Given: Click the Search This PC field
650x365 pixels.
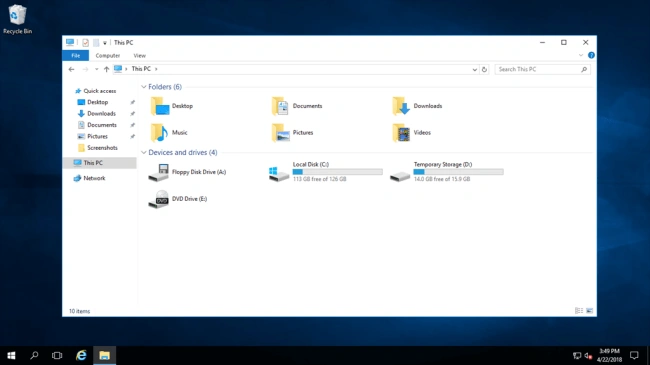Looking at the screenshot, I should (x=542, y=69).
